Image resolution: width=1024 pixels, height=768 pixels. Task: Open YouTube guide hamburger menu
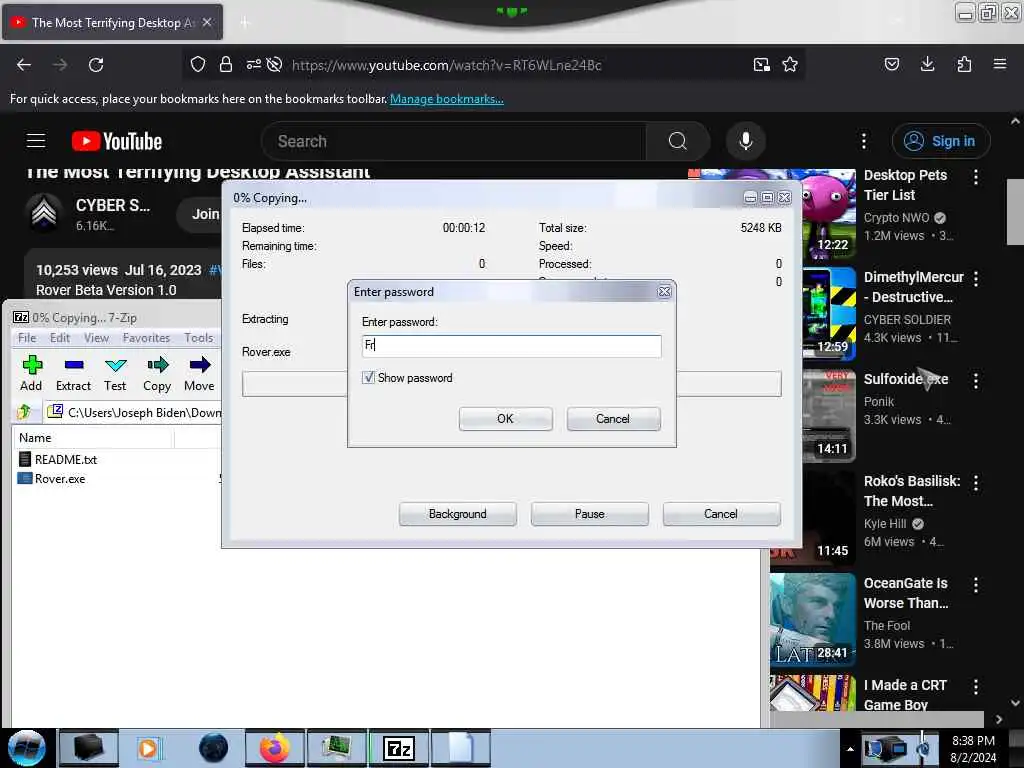[36, 141]
